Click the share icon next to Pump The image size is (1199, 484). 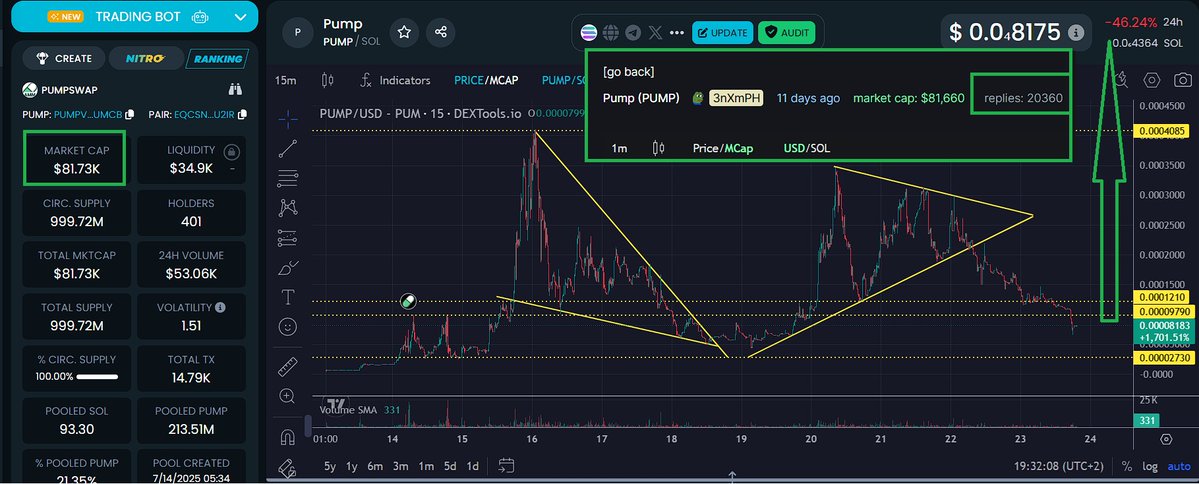coord(440,32)
